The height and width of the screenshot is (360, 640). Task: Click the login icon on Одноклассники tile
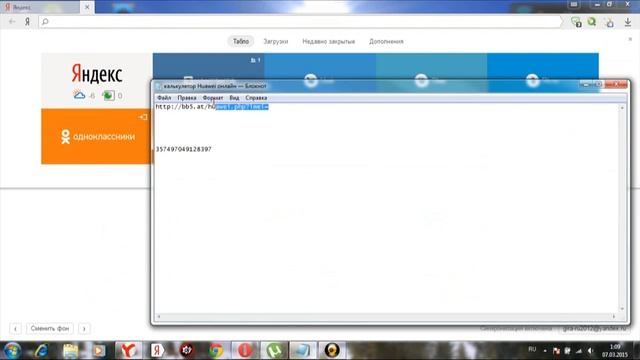click(x=143, y=117)
